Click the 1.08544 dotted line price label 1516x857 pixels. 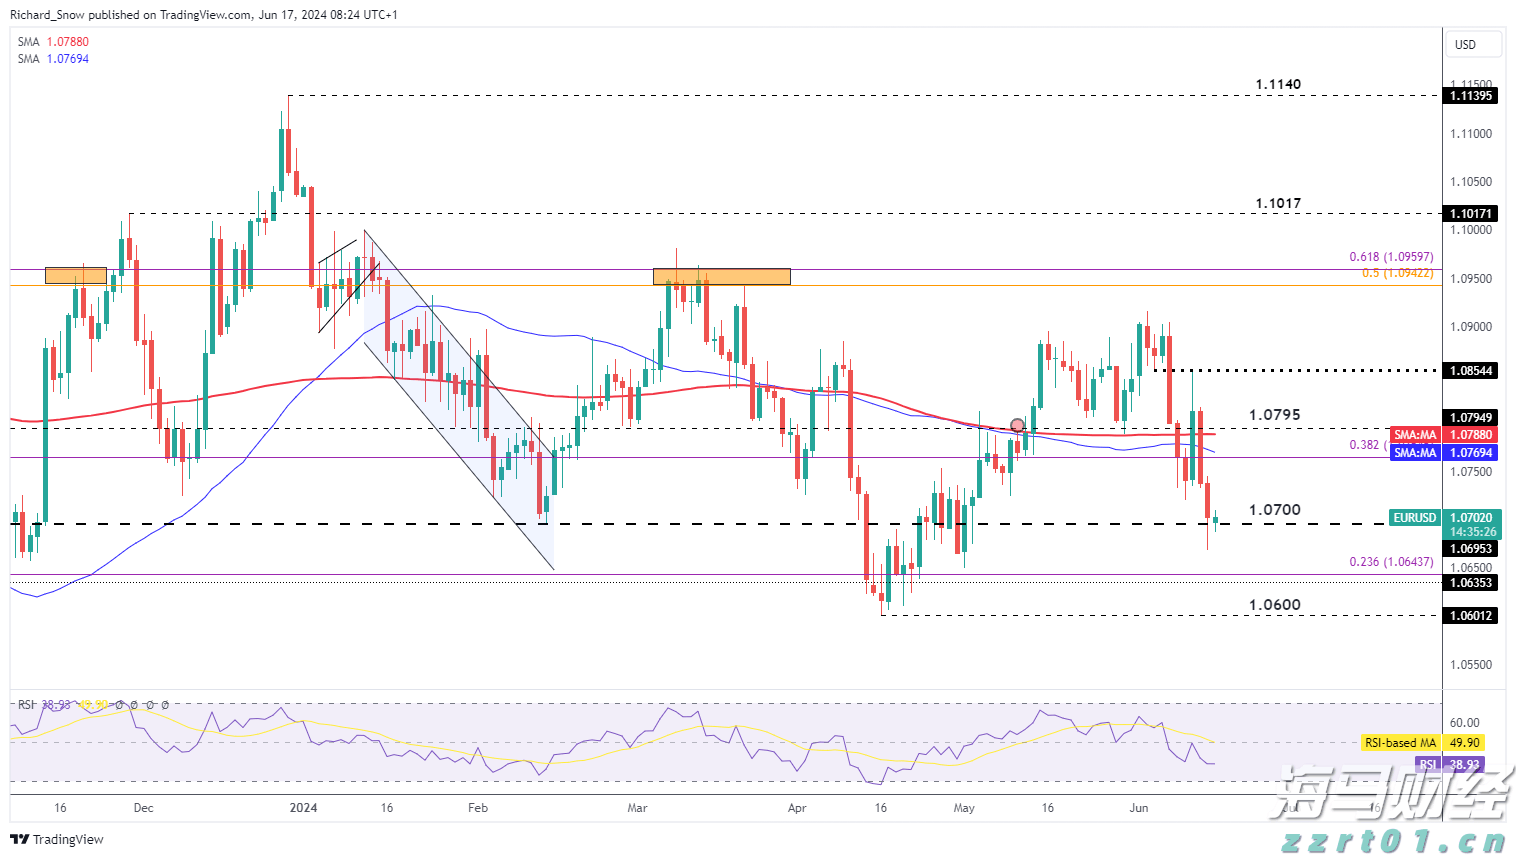(1471, 371)
